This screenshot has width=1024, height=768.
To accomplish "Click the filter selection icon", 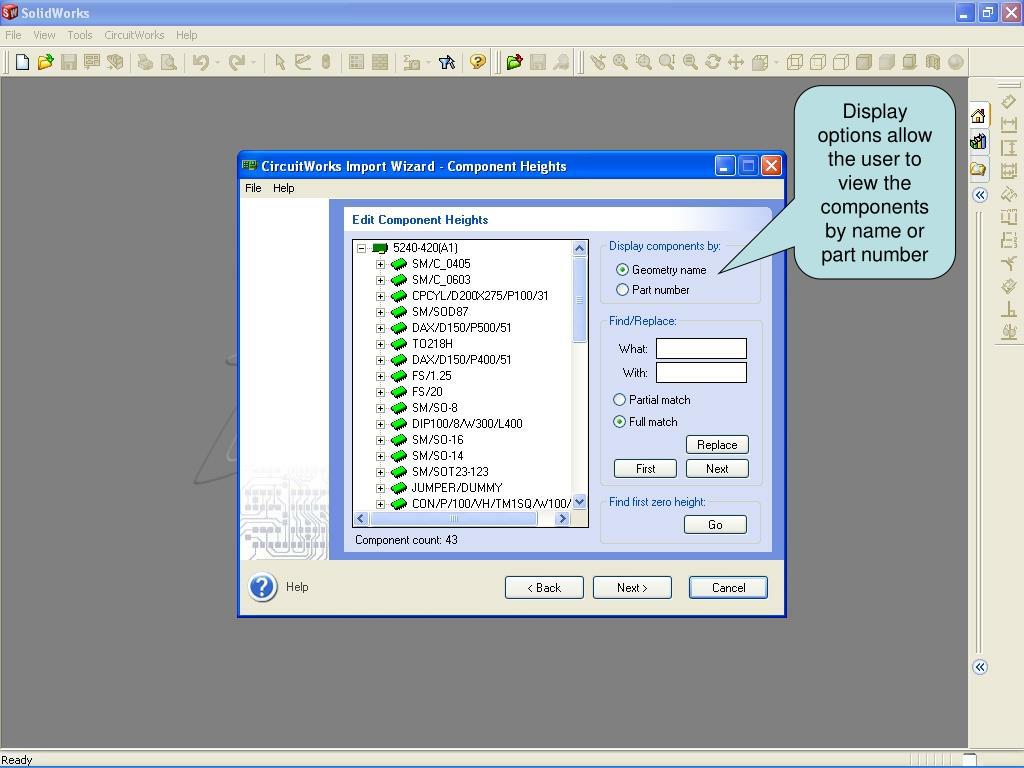I will (x=447, y=62).
